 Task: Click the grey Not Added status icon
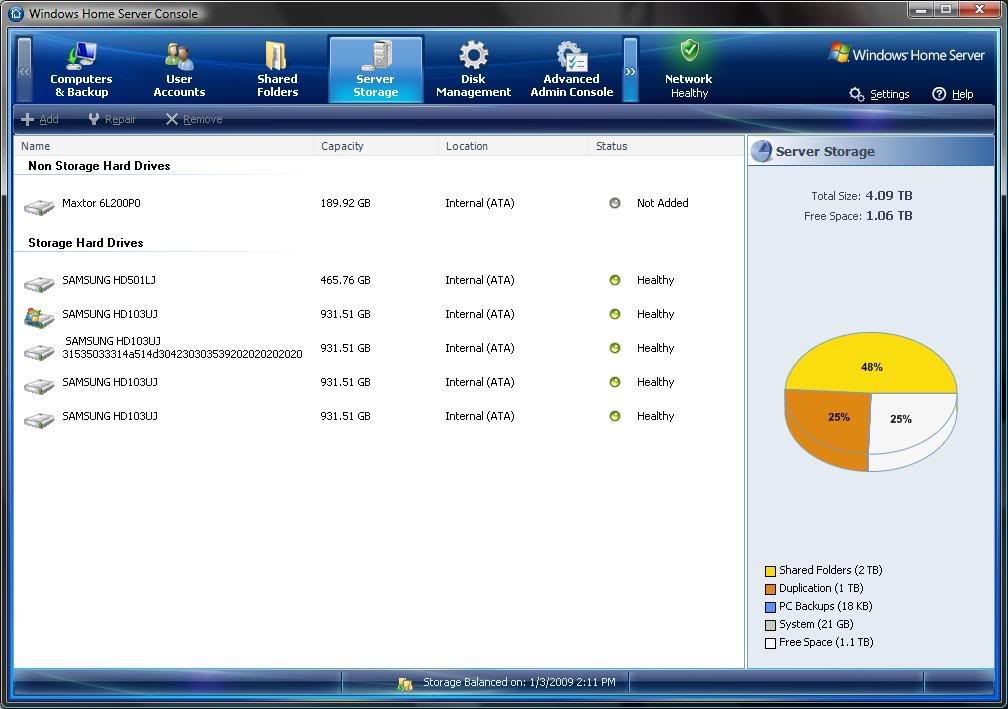tap(615, 203)
